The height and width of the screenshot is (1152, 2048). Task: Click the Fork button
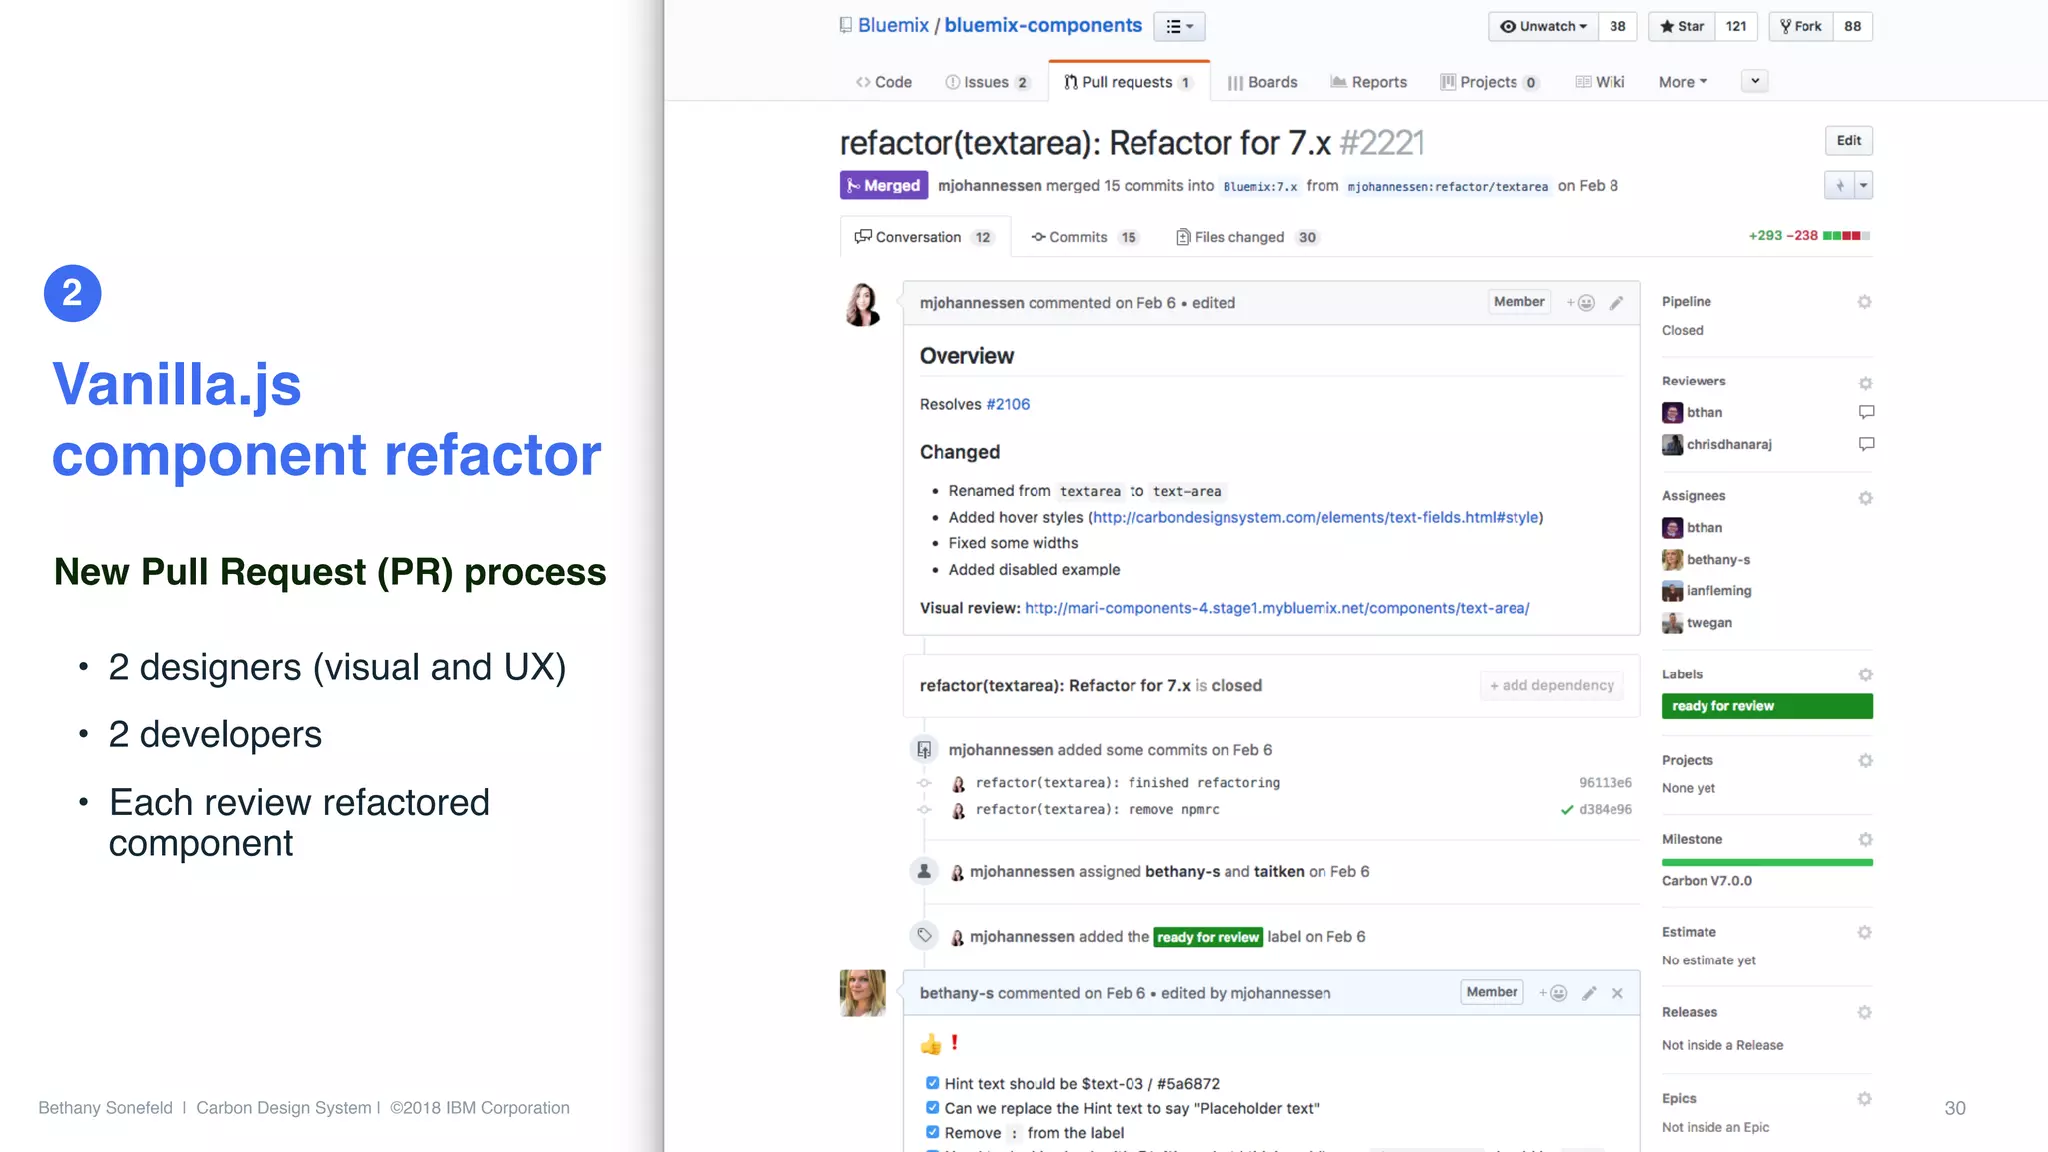coord(1801,26)
